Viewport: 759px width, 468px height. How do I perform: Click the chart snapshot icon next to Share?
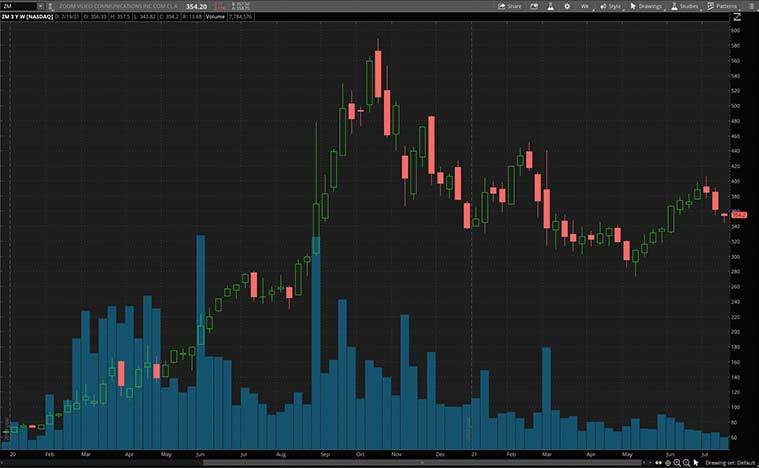(x=534, y=6)
